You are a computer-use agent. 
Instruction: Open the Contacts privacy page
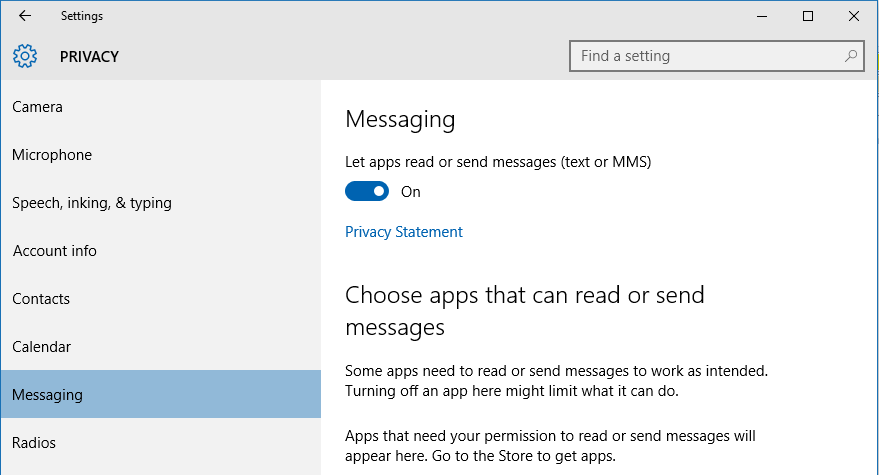click(x=161, y=298)
